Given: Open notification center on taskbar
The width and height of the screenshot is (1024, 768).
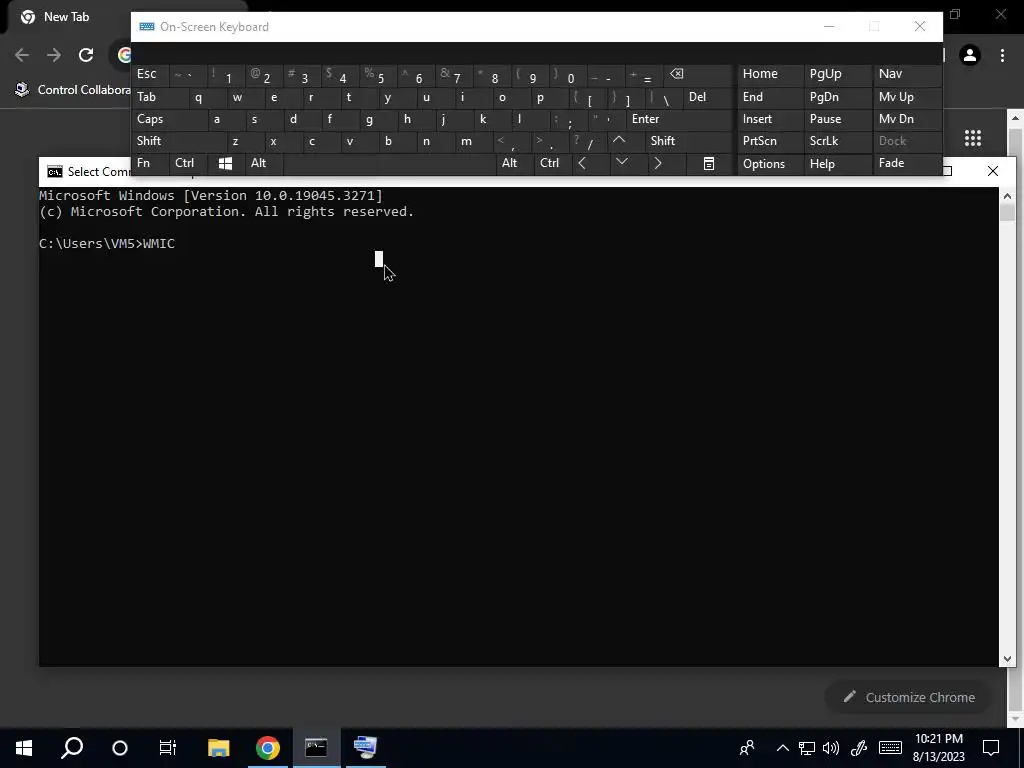Looking at the screenshot, I should [x=991, y=747].
